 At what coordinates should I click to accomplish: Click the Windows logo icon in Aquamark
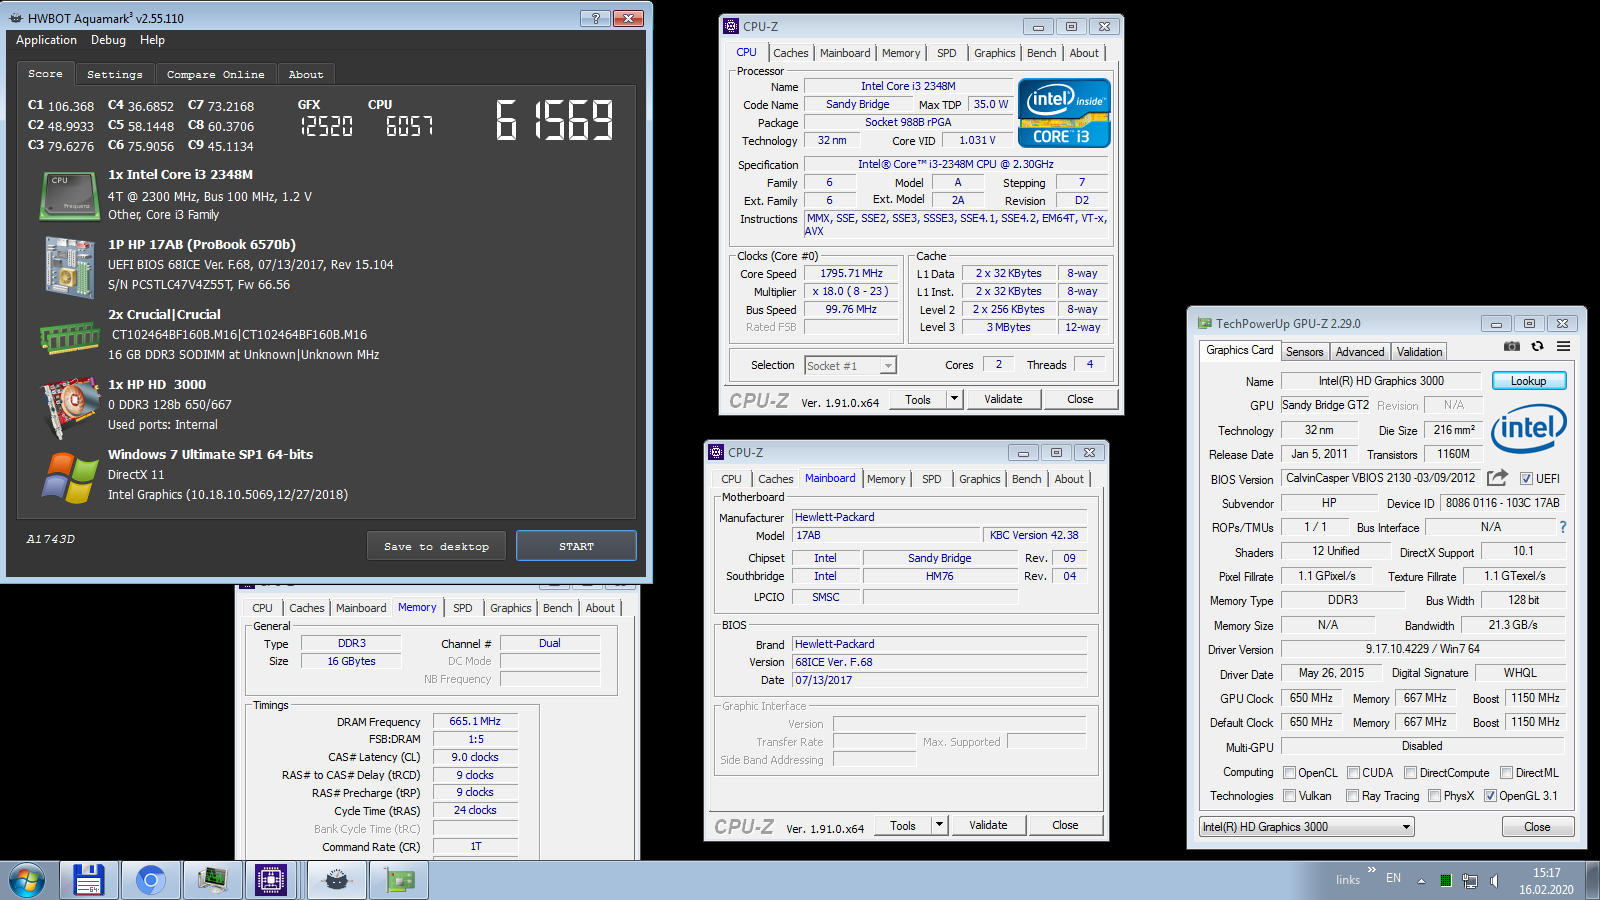[68, 477]
